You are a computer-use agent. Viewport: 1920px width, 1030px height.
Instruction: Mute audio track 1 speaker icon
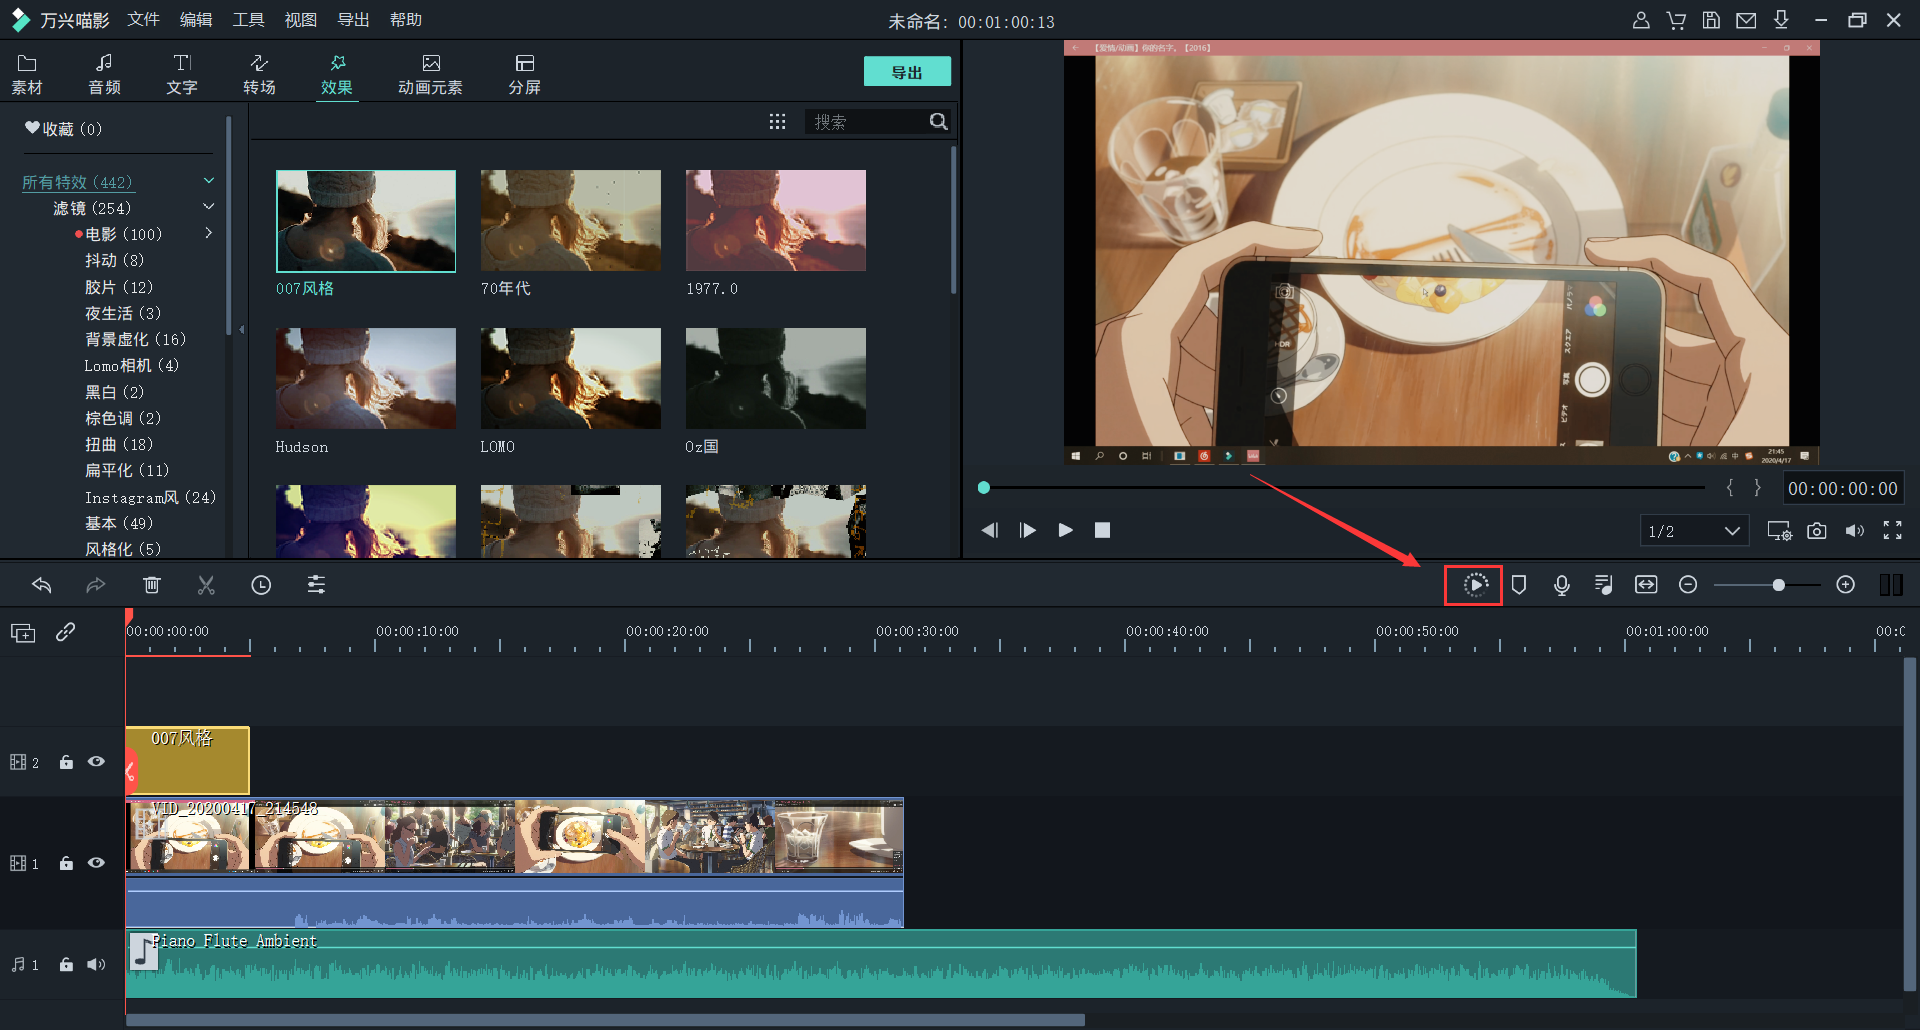(x=96, y=964)
